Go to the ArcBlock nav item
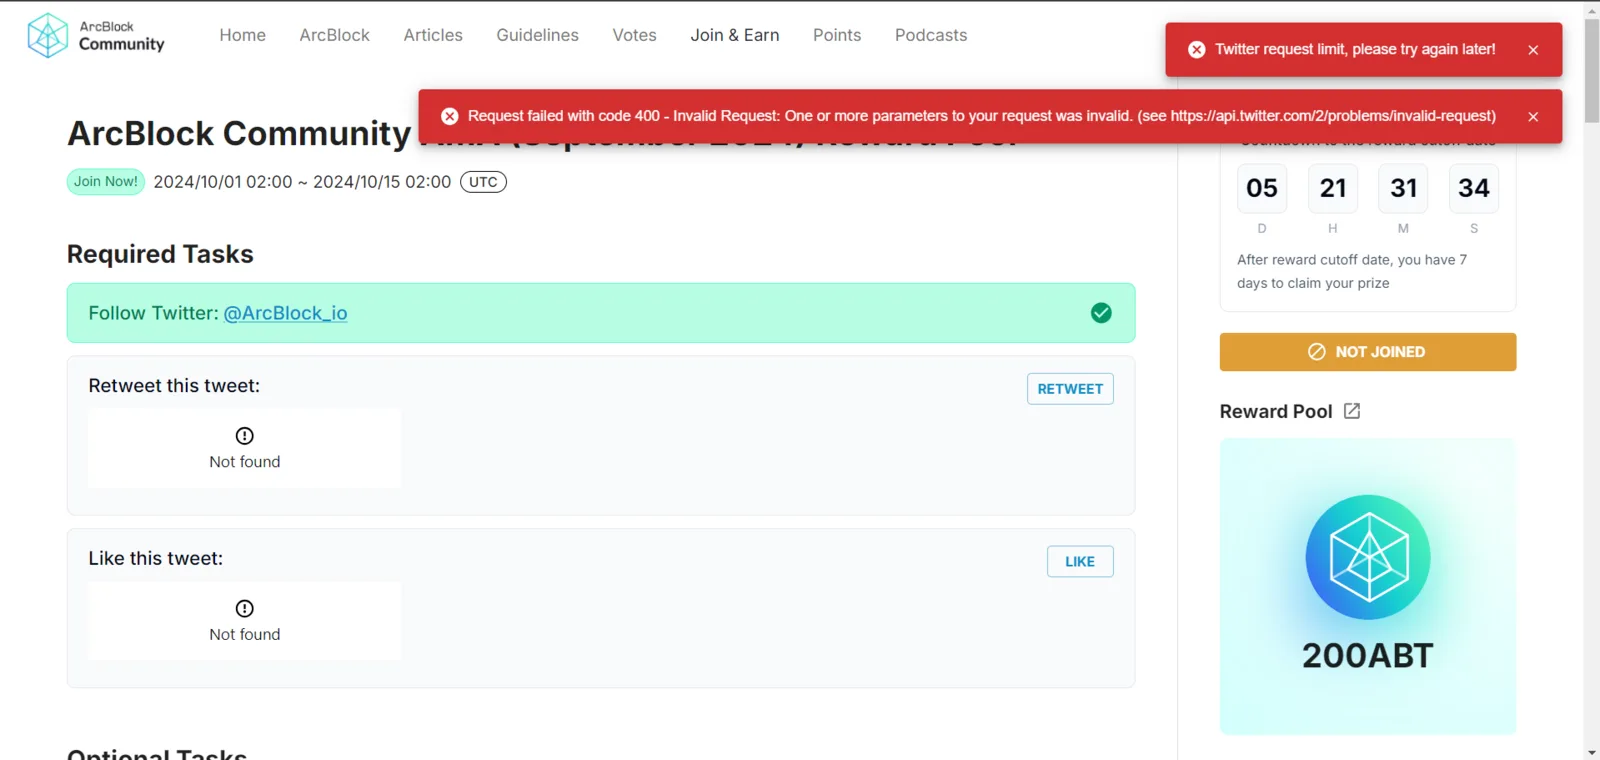The height and width of the screenshot is (760, 1600). 335,35
